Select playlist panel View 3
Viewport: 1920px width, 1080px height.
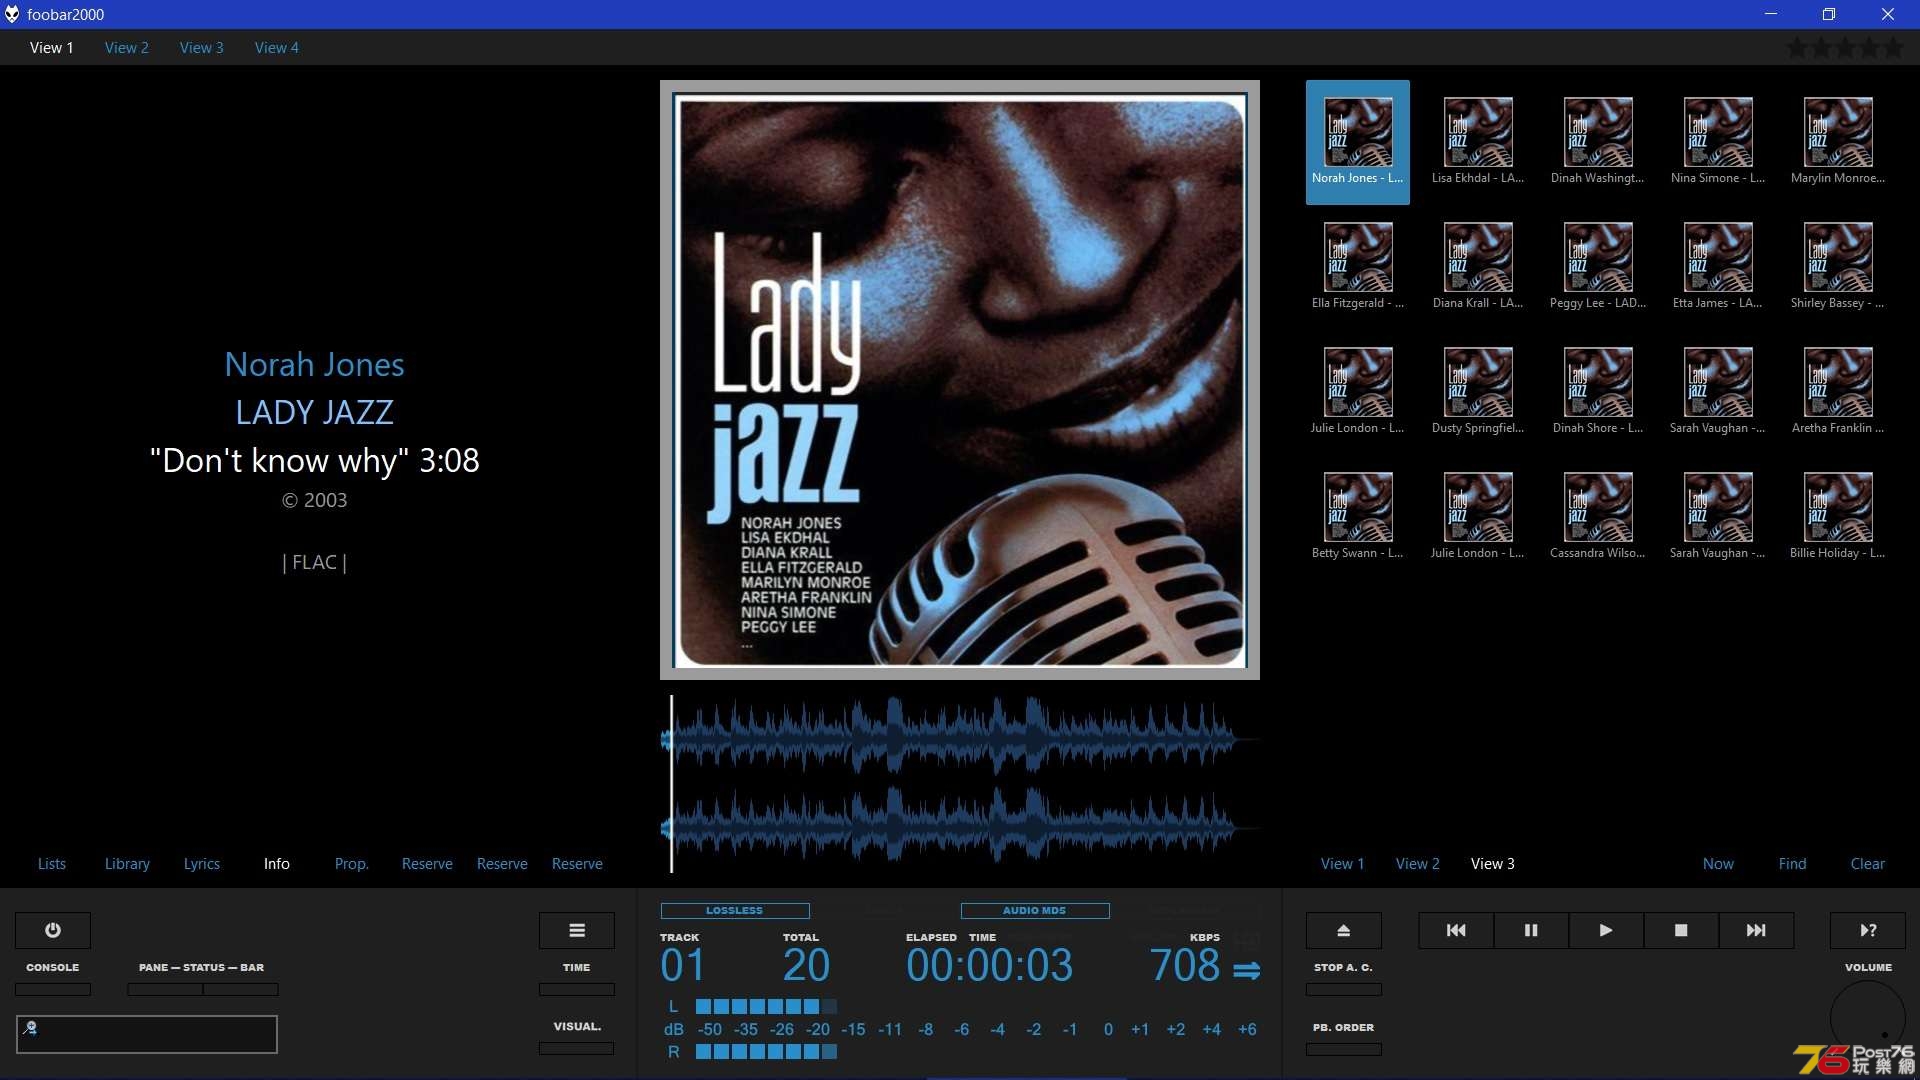(1493, 864)
